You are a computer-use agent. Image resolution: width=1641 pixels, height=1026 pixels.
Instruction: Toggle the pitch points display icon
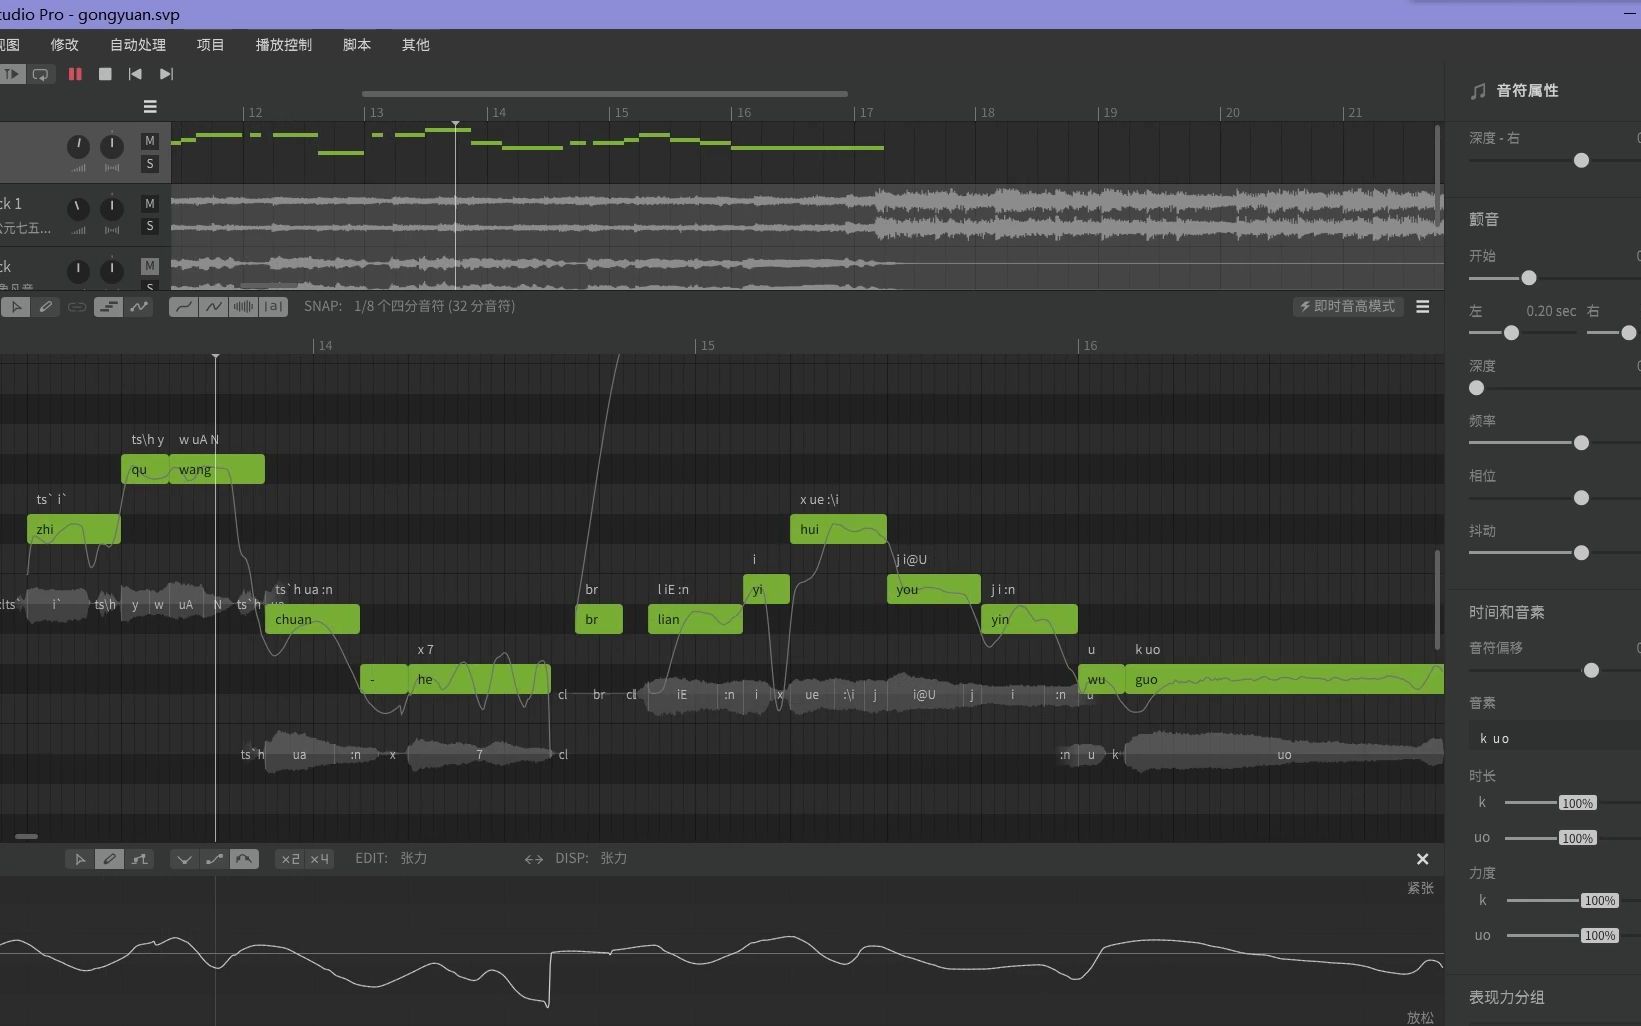point(139,307)
